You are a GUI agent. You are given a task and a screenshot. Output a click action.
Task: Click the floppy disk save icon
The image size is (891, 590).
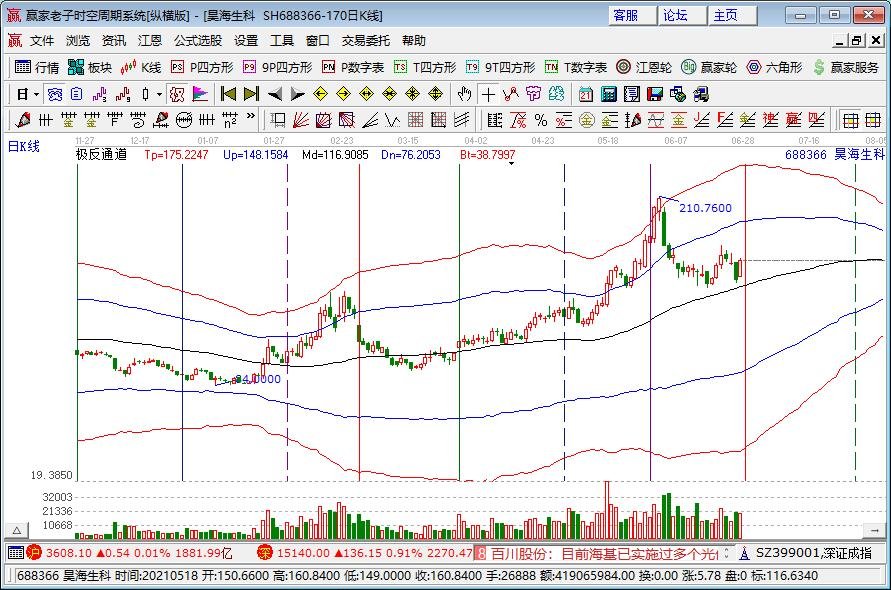[655, 94]
